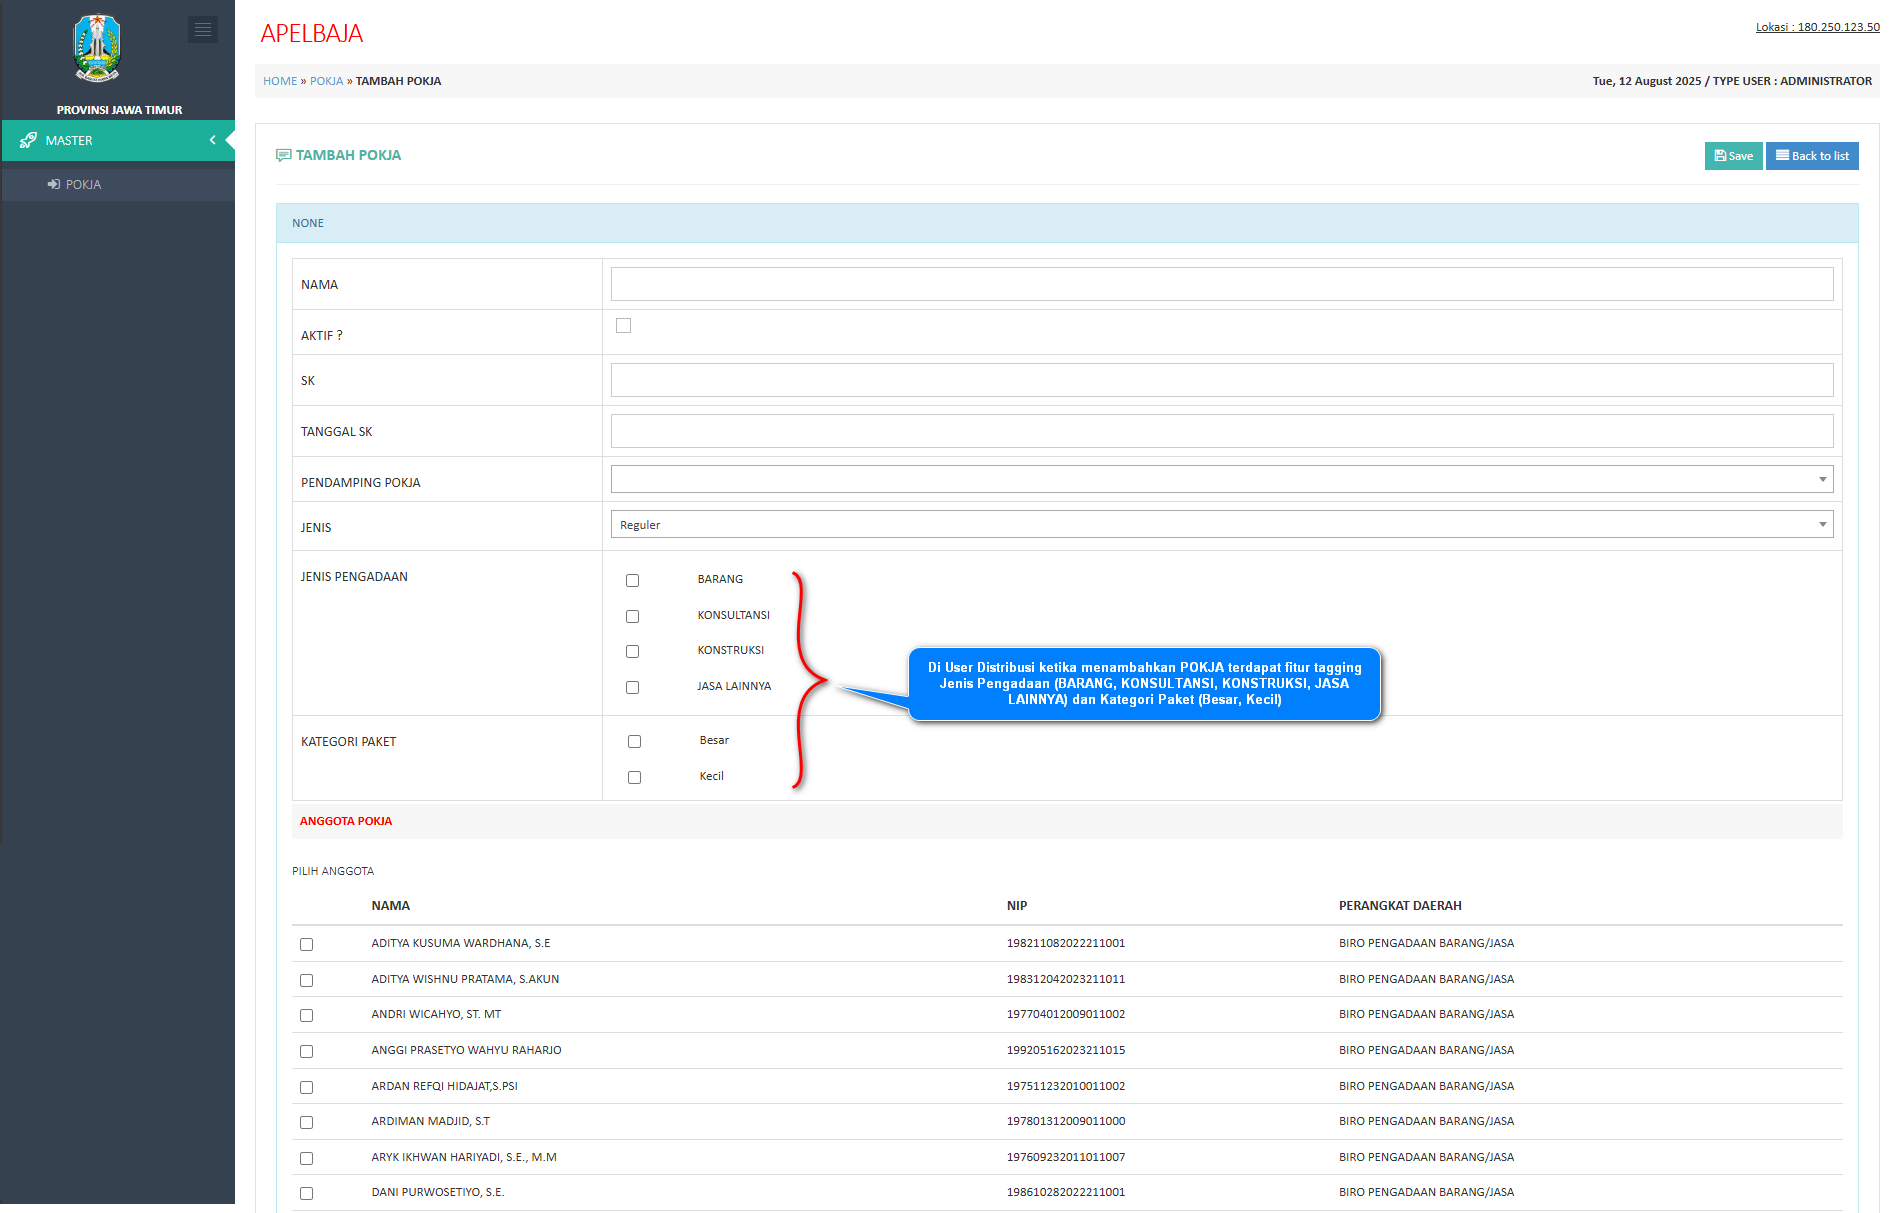Open the JENIS dropdown showing Reguler
The width and height of the screenshot is (1894, 1213).
click(x=1221, y=525)
